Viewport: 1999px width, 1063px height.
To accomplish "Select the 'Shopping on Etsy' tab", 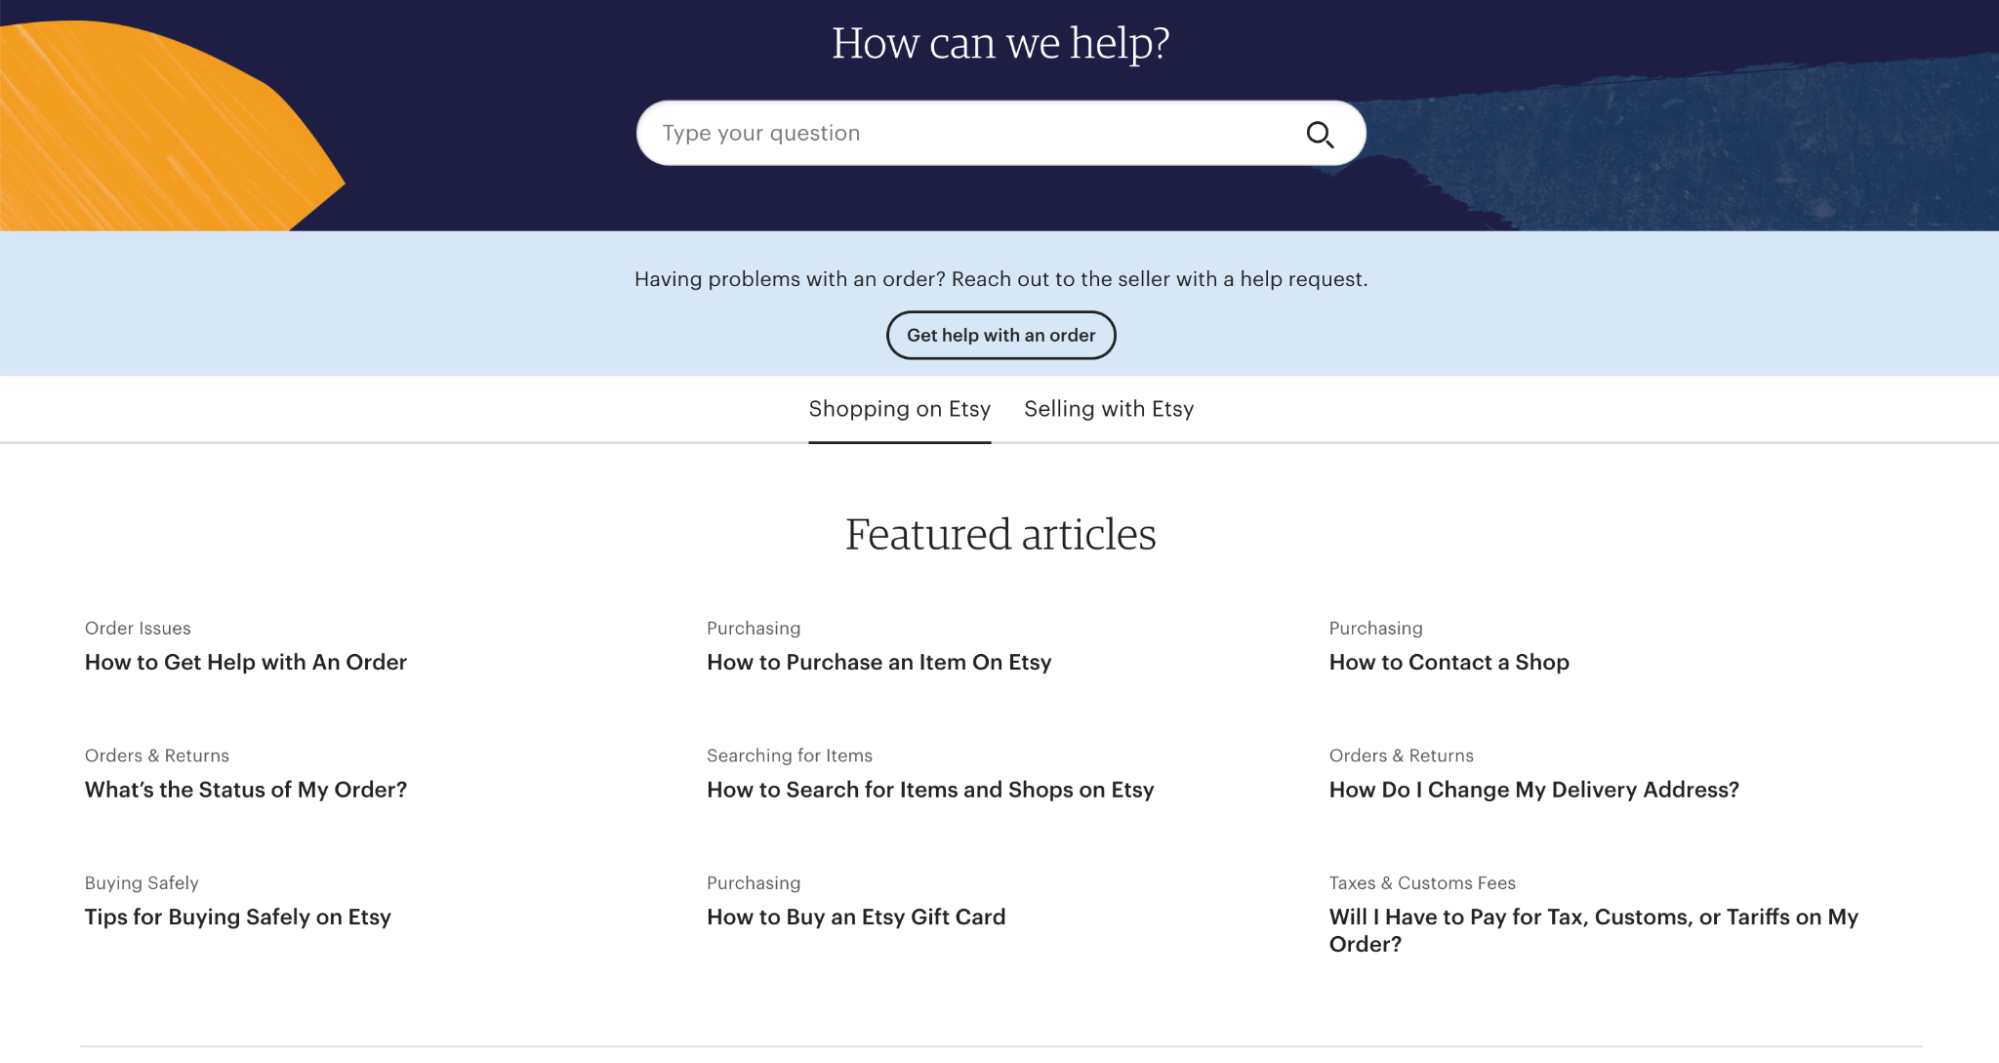I will pos(898,408).
